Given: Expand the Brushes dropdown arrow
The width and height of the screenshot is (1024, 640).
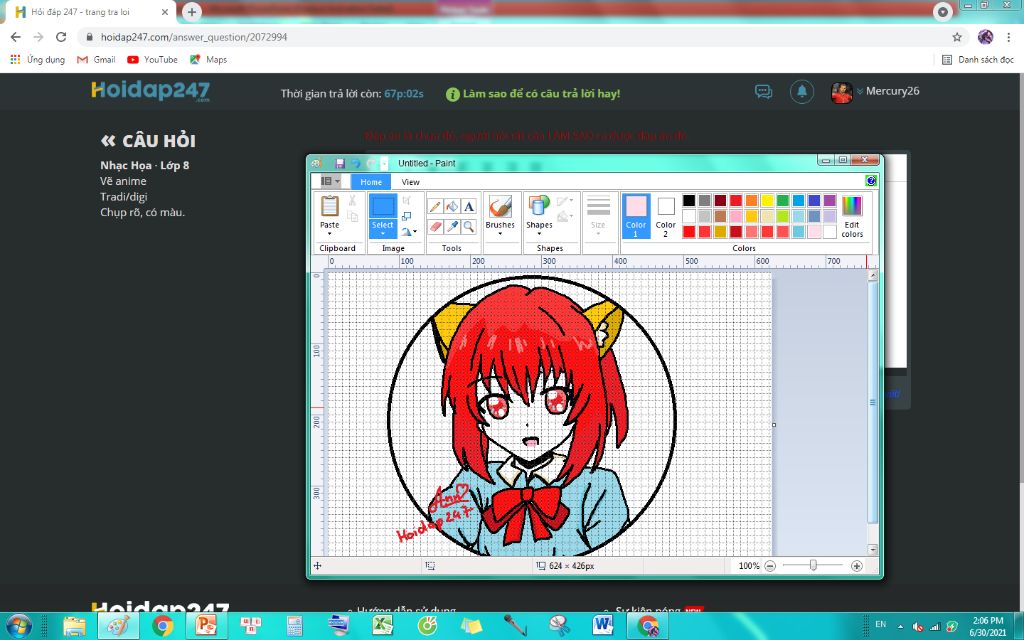Looking at the screenshot, I should point(500,233).
